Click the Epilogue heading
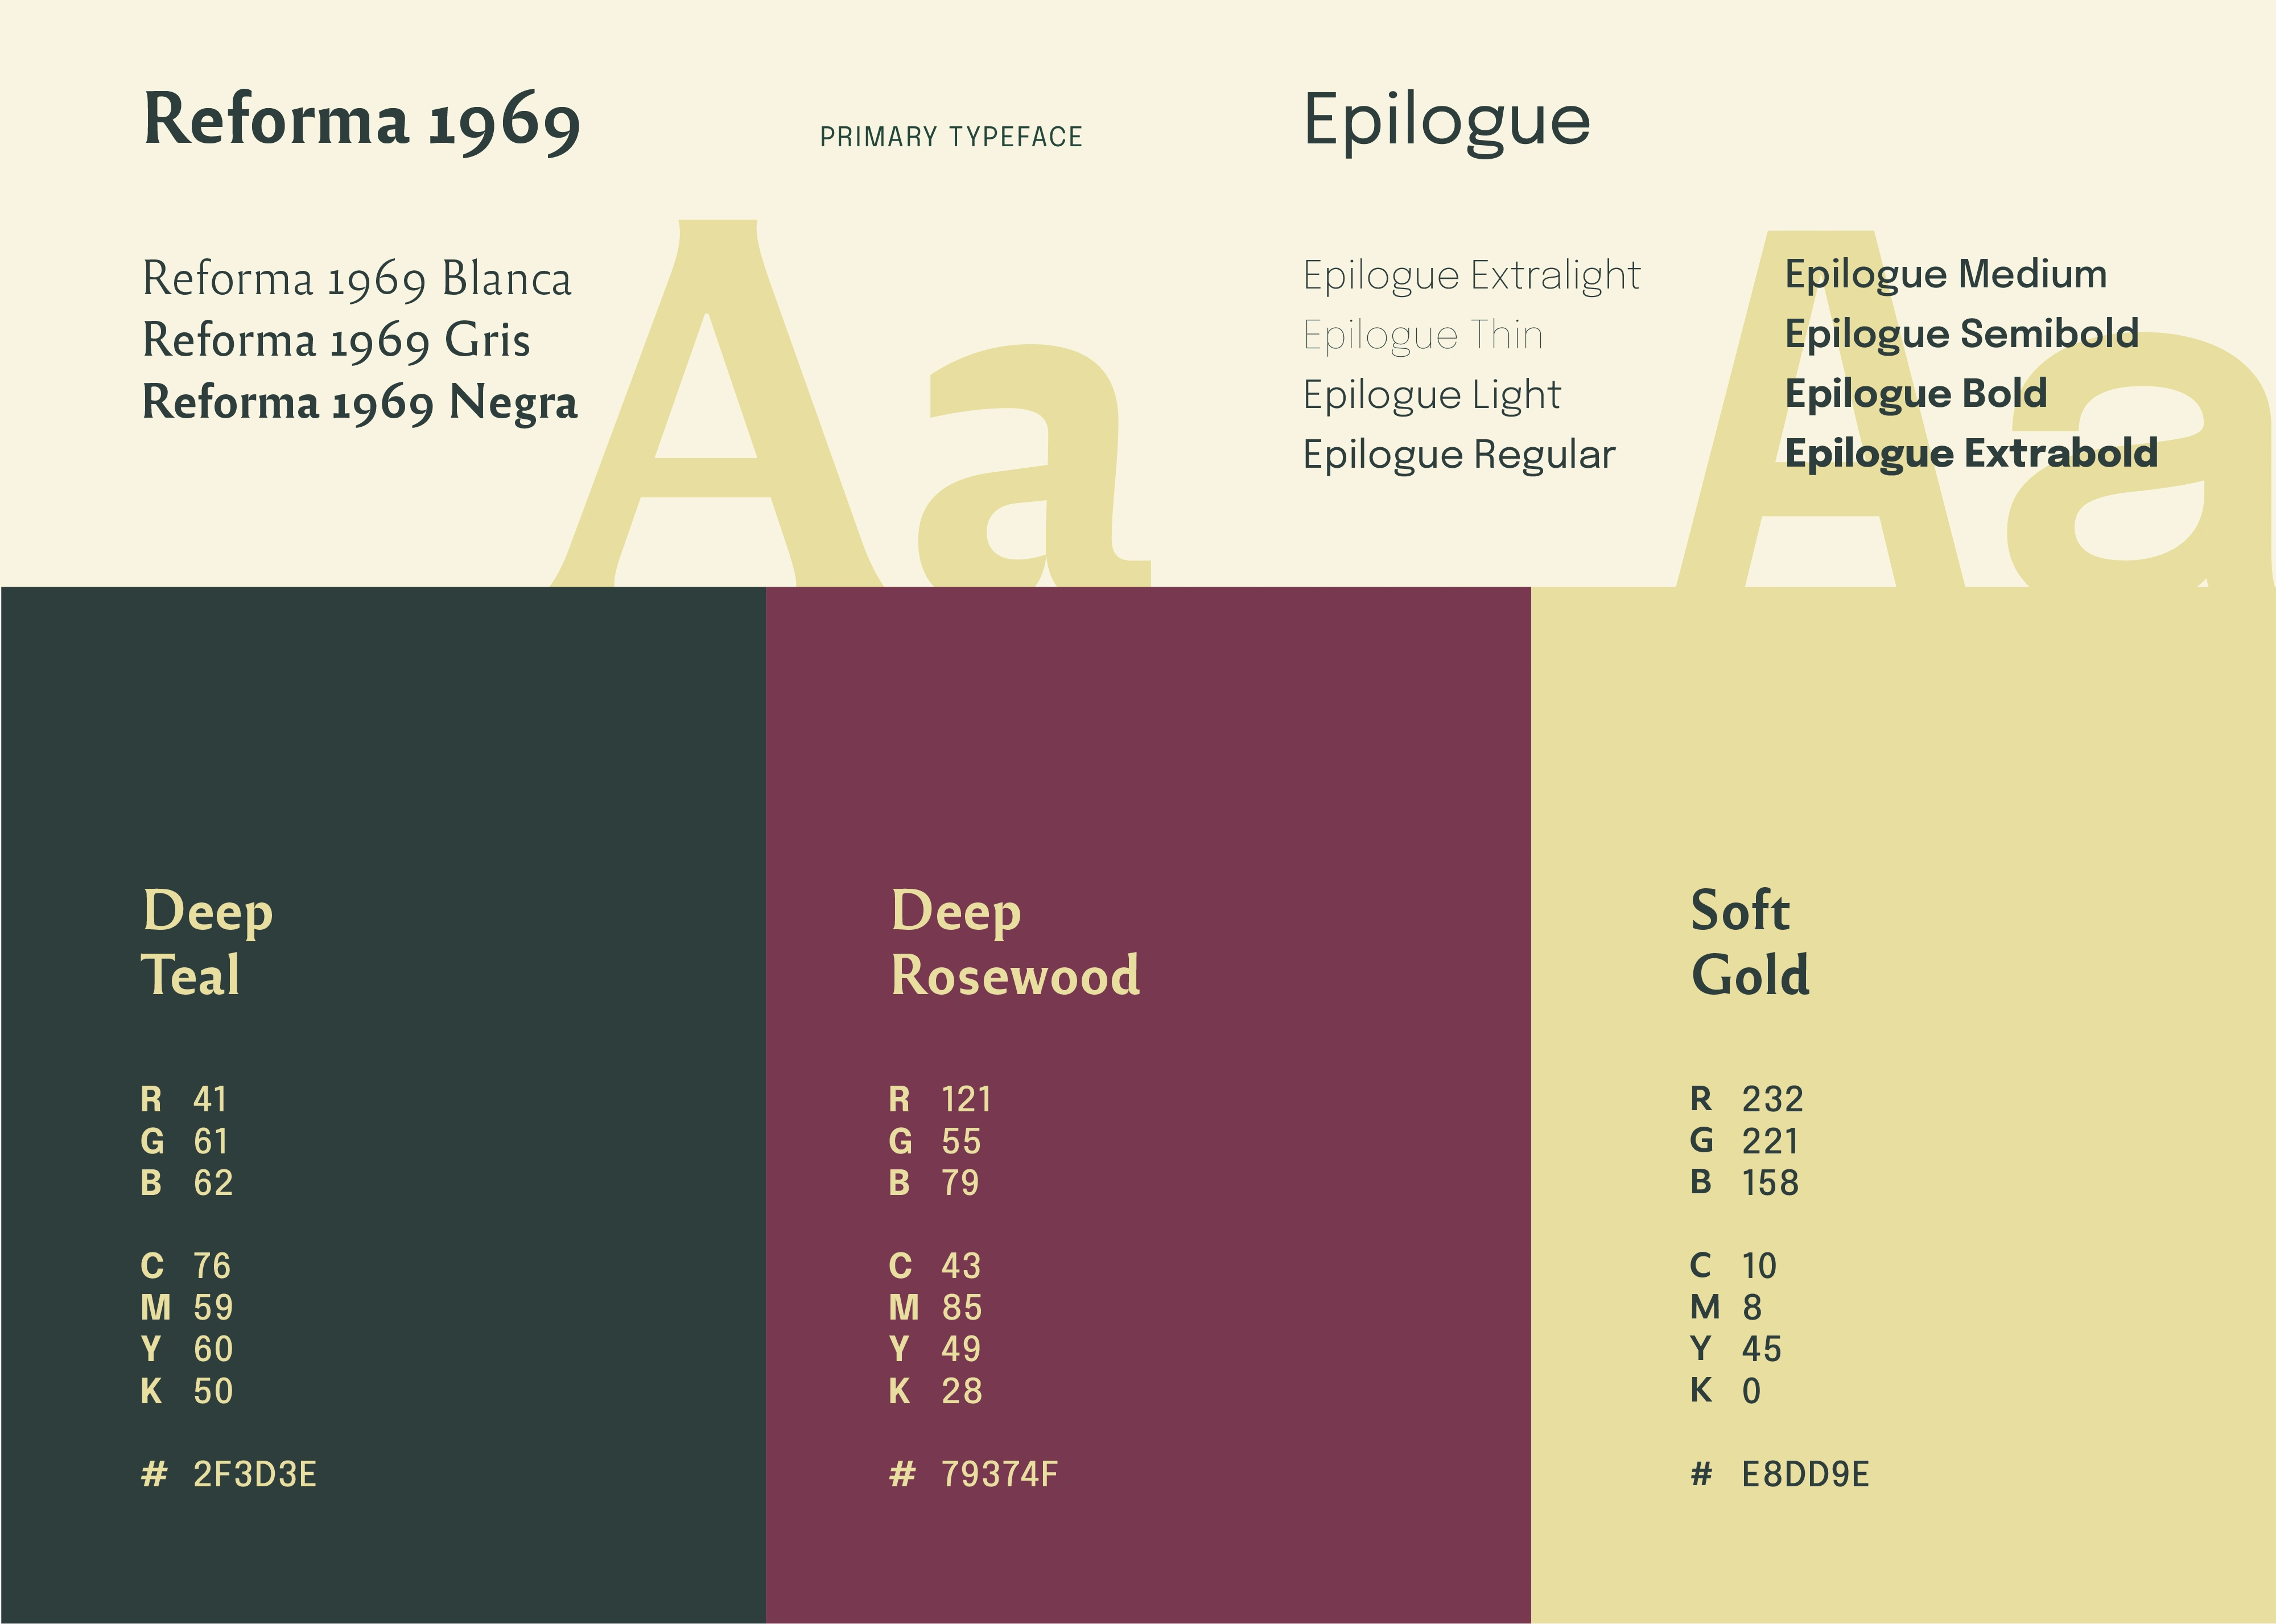Image resolution: width=2276 pixels, height=1624 pixels. pyautogui.click(x=1446, y=122)
